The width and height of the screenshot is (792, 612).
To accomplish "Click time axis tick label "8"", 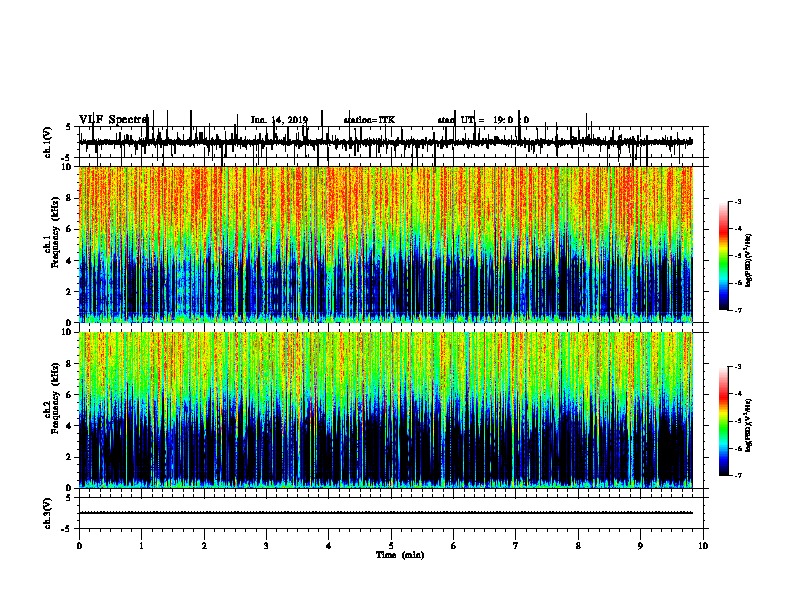I will tap(578, 546).
